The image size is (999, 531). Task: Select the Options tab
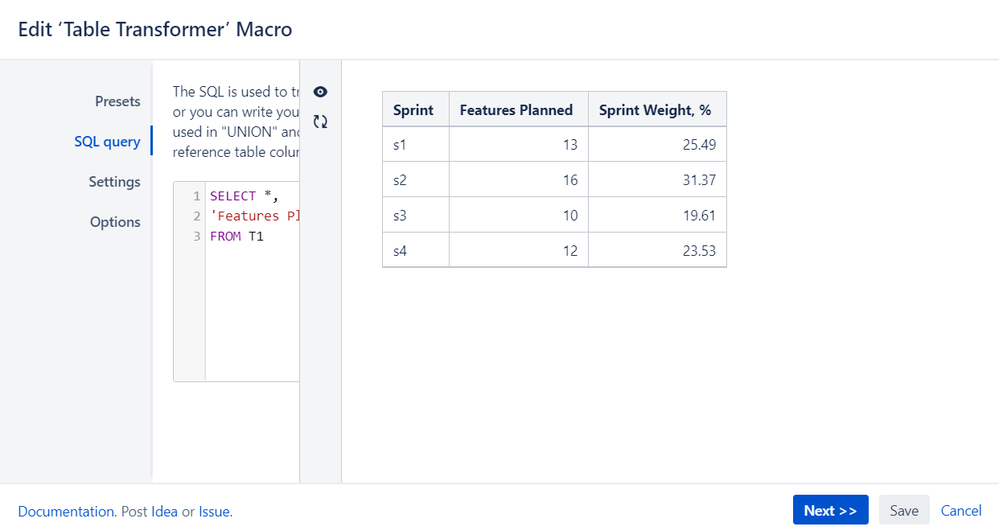coord(115,222)
